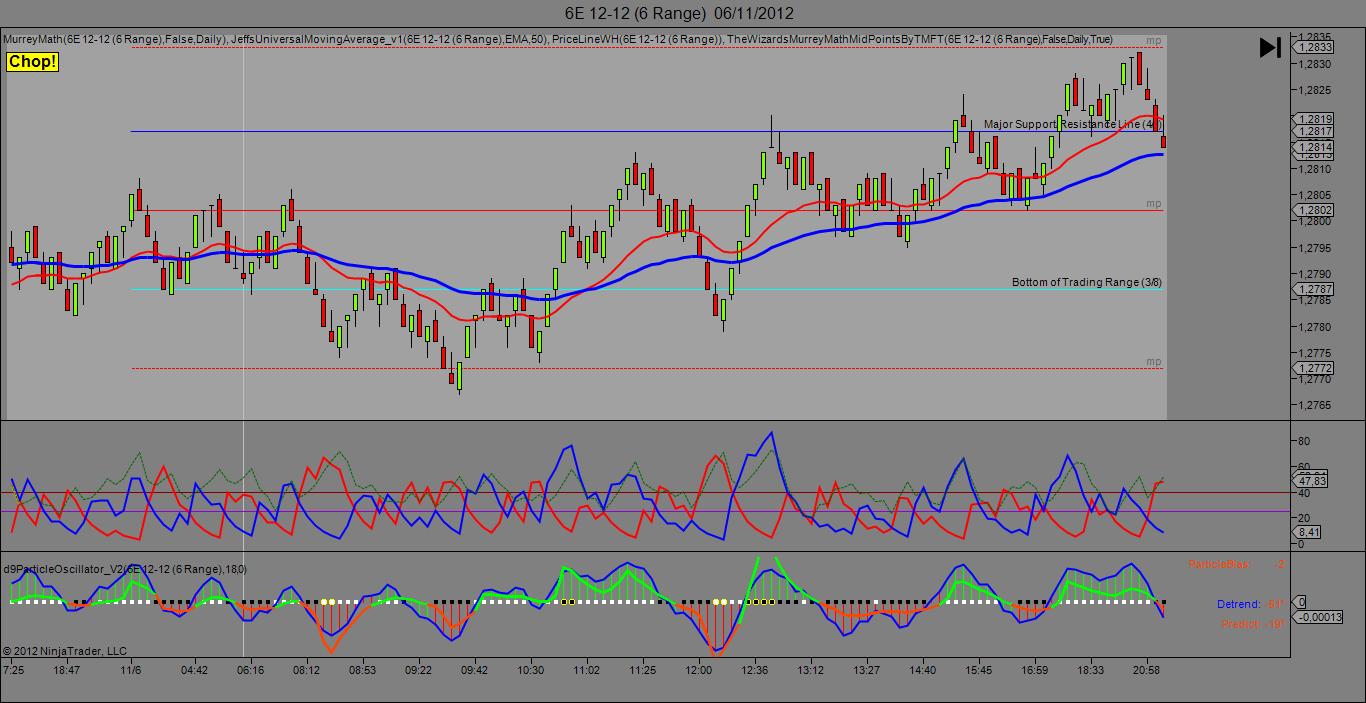The image size is (1366, 703).
Task: Click the orange Predict value readout
Action: click(1253, 625)
